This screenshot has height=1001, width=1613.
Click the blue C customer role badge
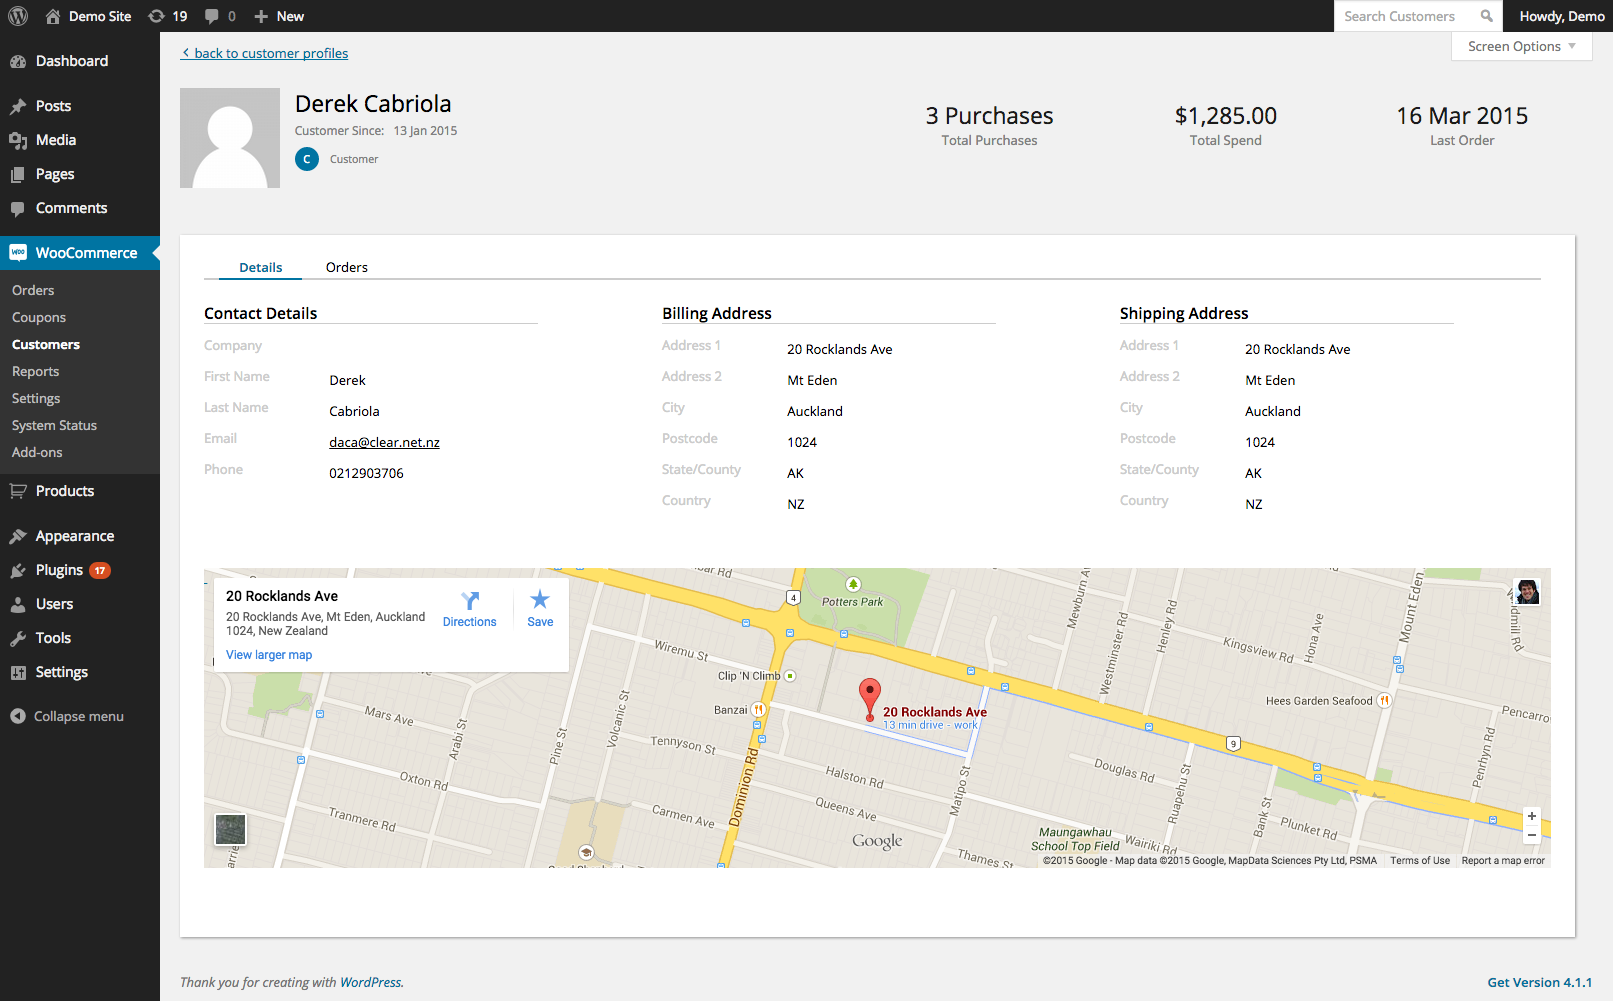(x=307, y=159)
